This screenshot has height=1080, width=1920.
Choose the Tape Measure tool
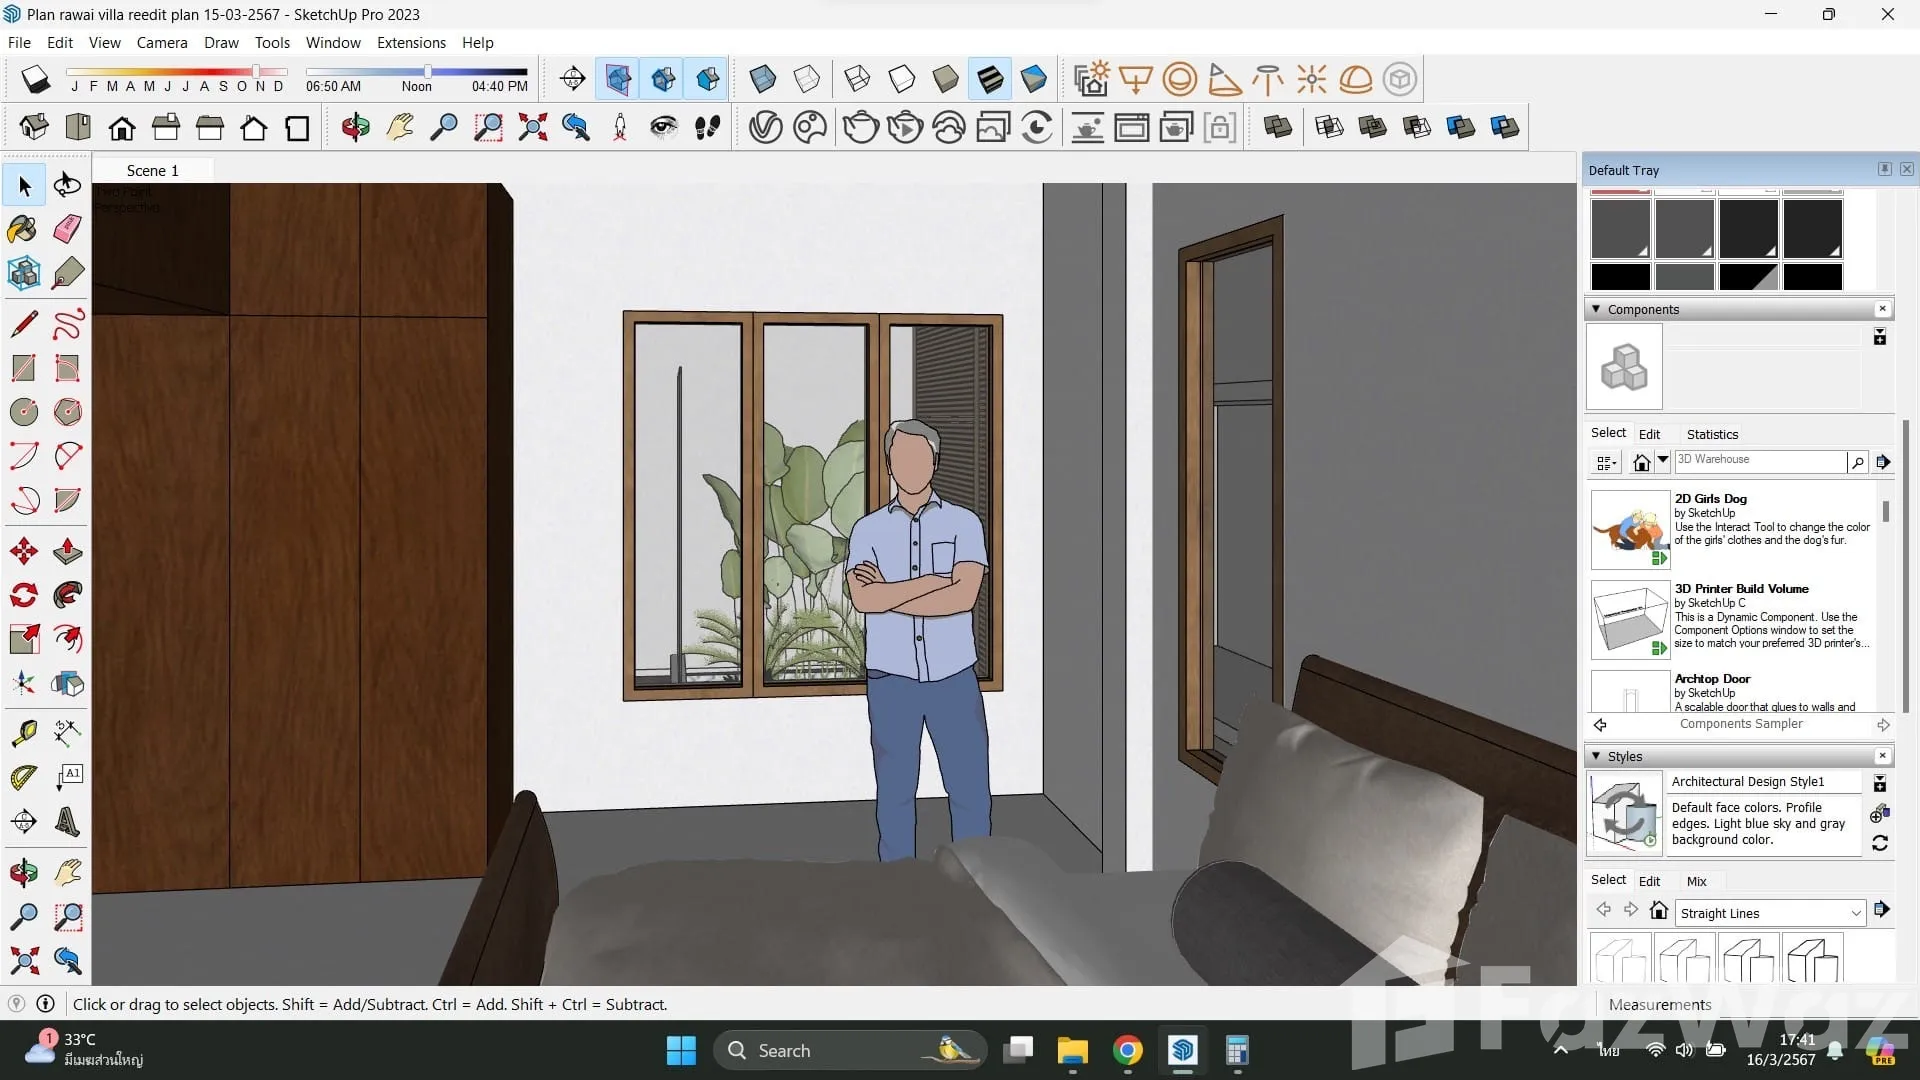click(23, 733)
